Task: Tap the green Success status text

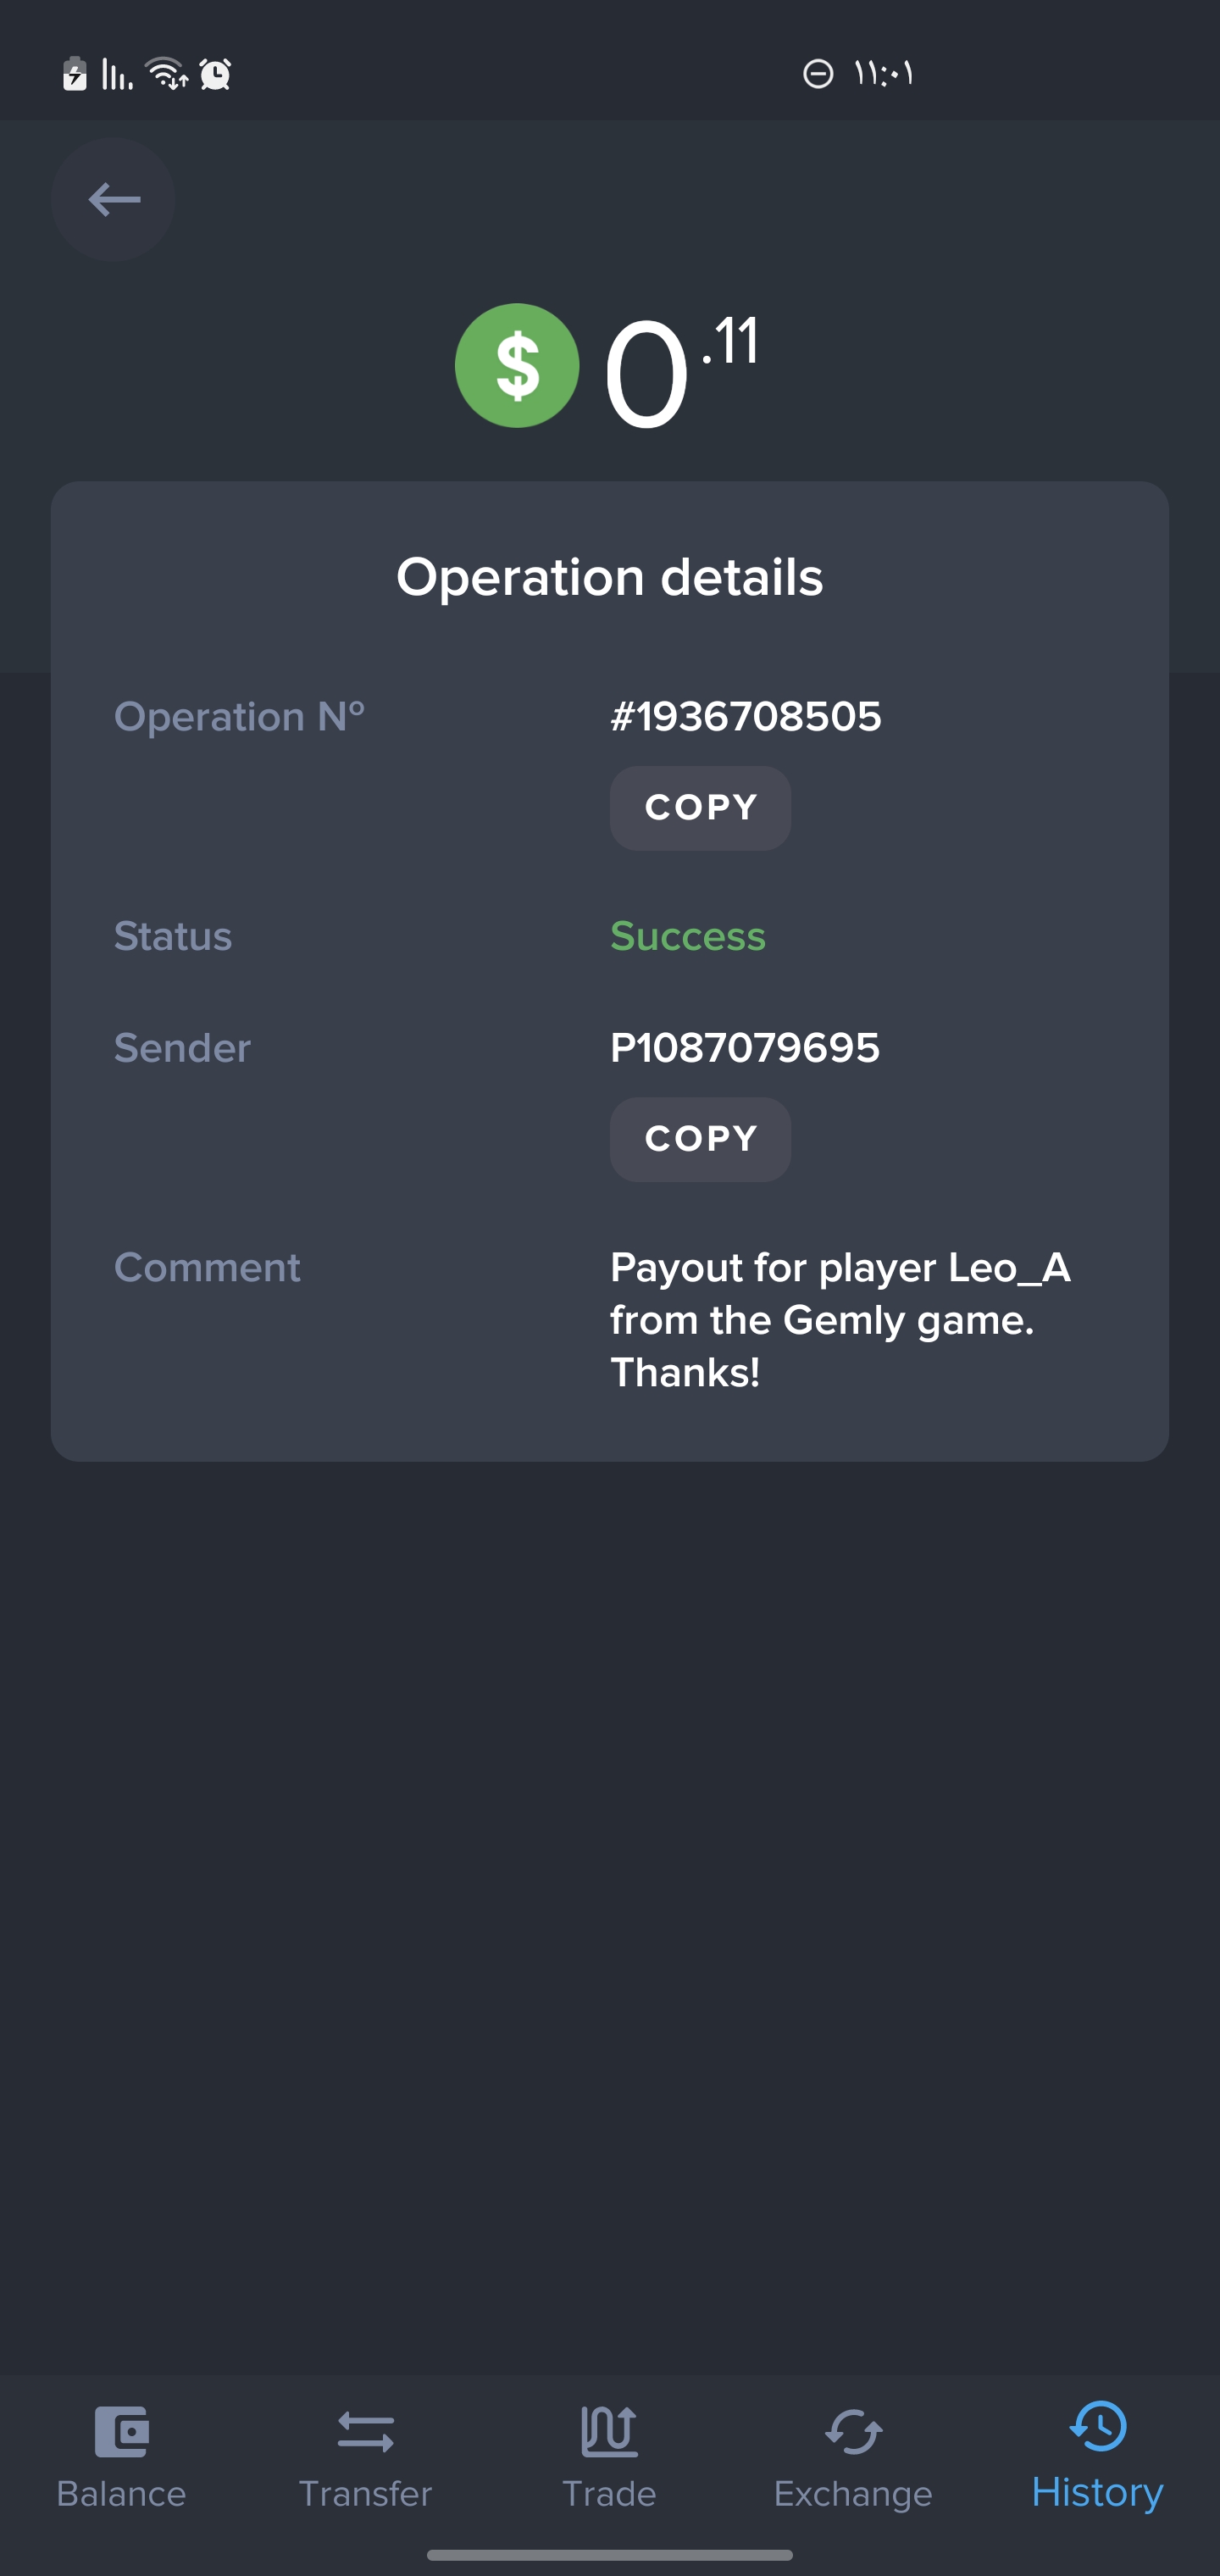Action: tap(688, 937)
